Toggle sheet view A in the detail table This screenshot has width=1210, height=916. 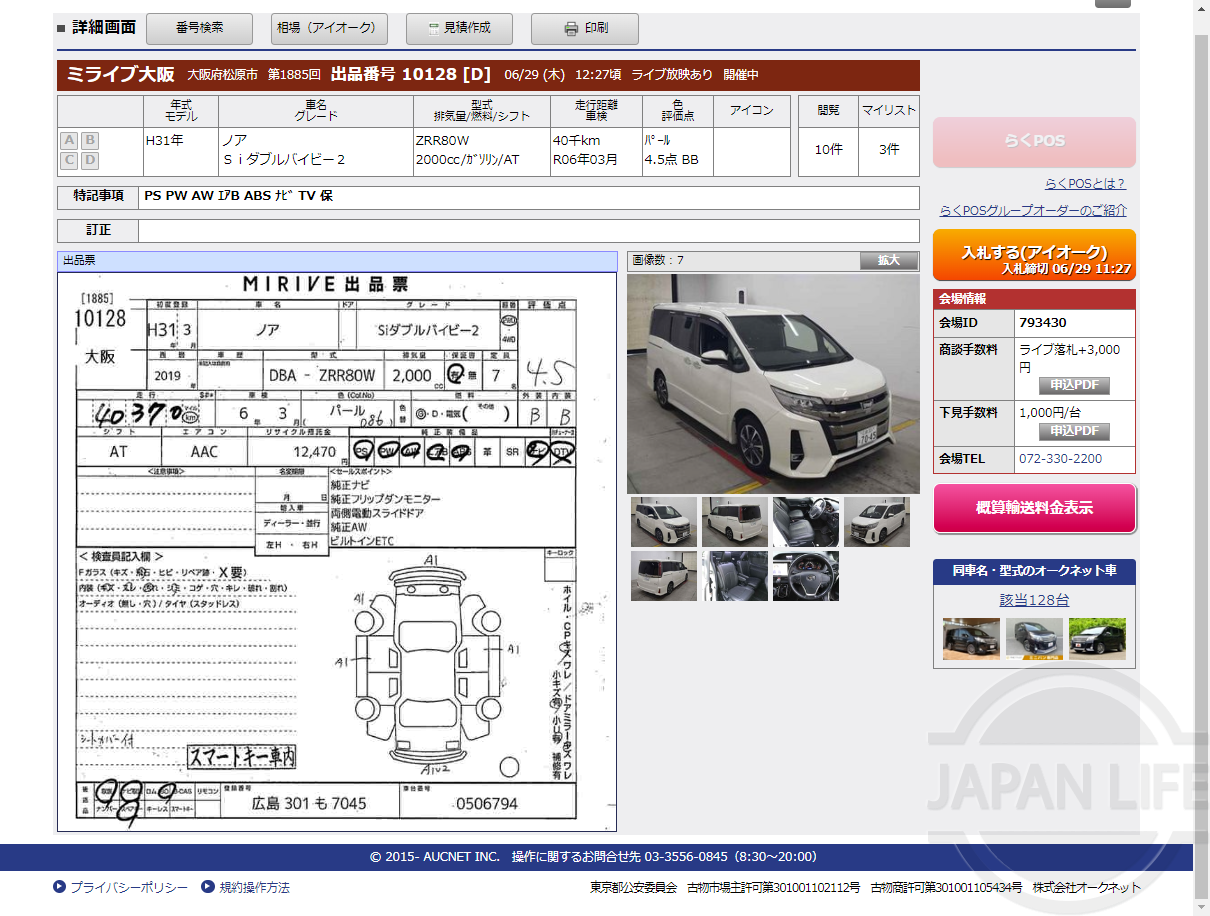pos(69,140)
